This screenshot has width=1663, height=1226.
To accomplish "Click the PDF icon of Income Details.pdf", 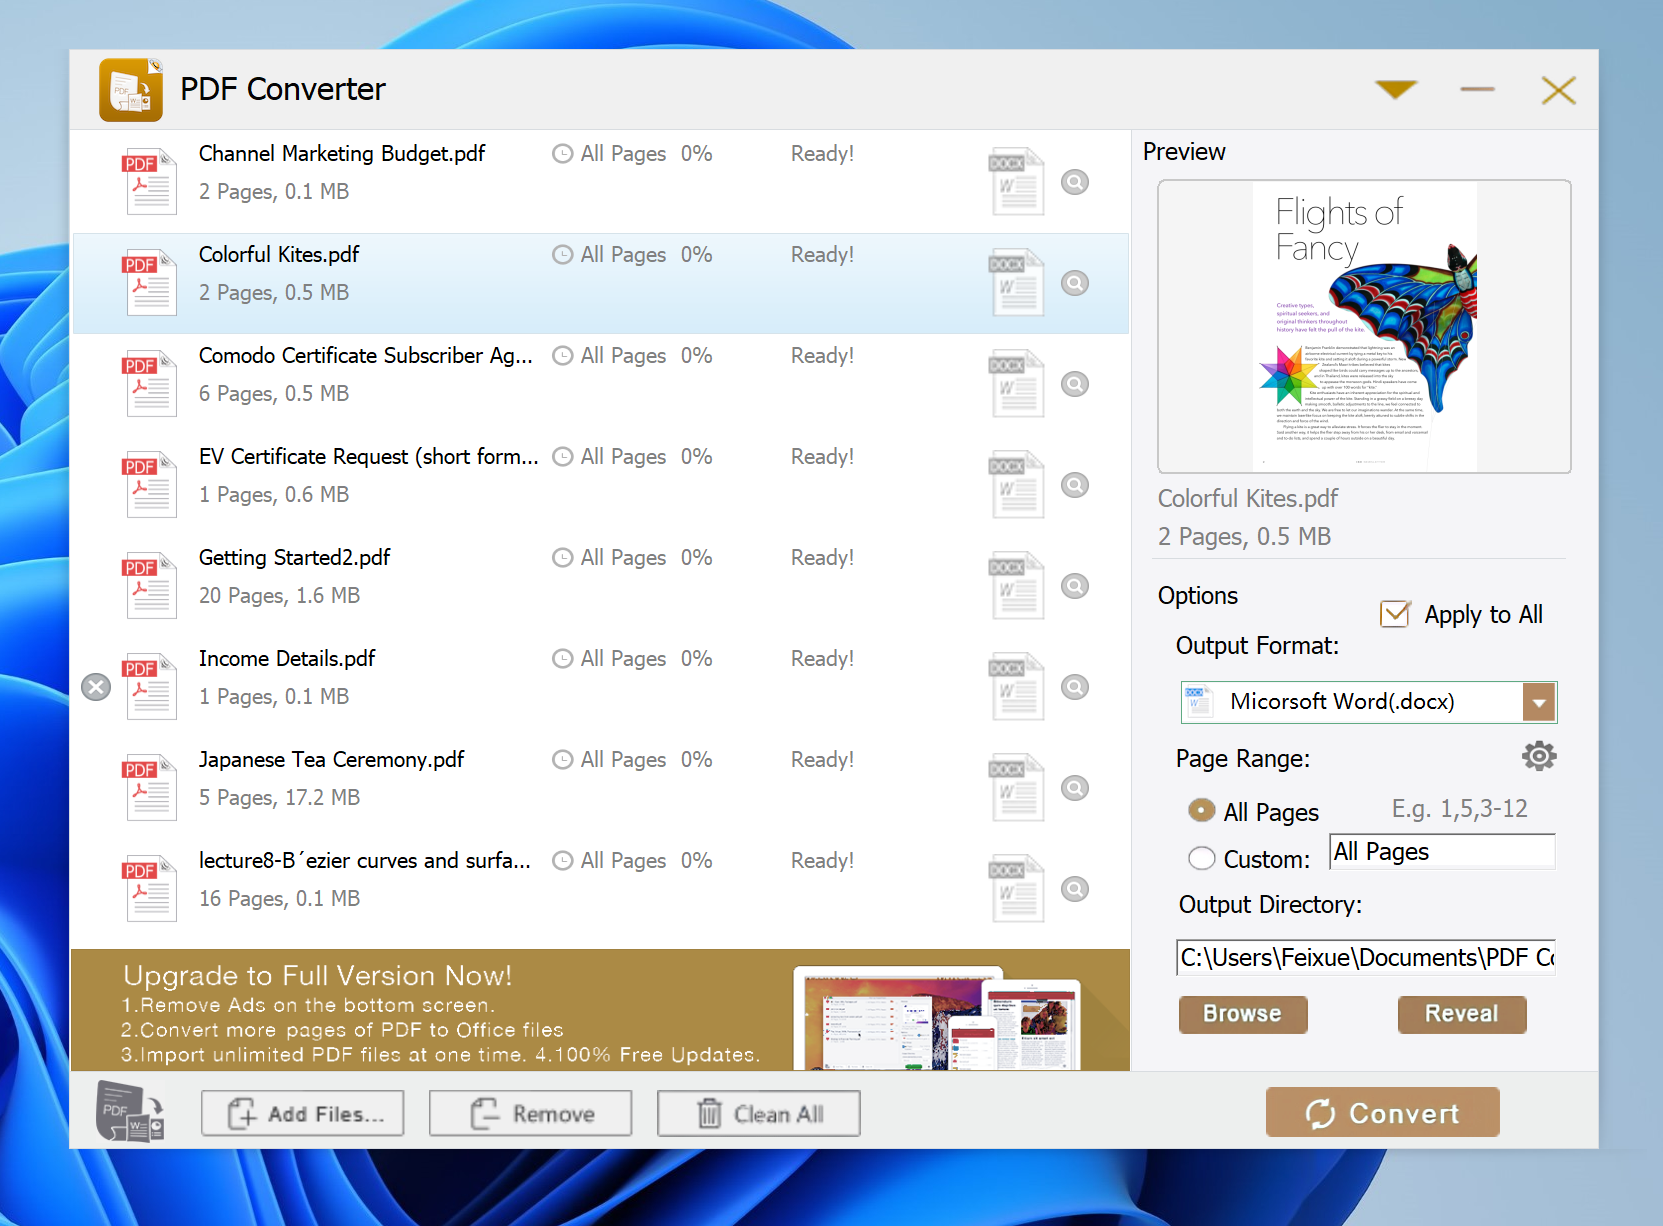I will click(150, 686).
